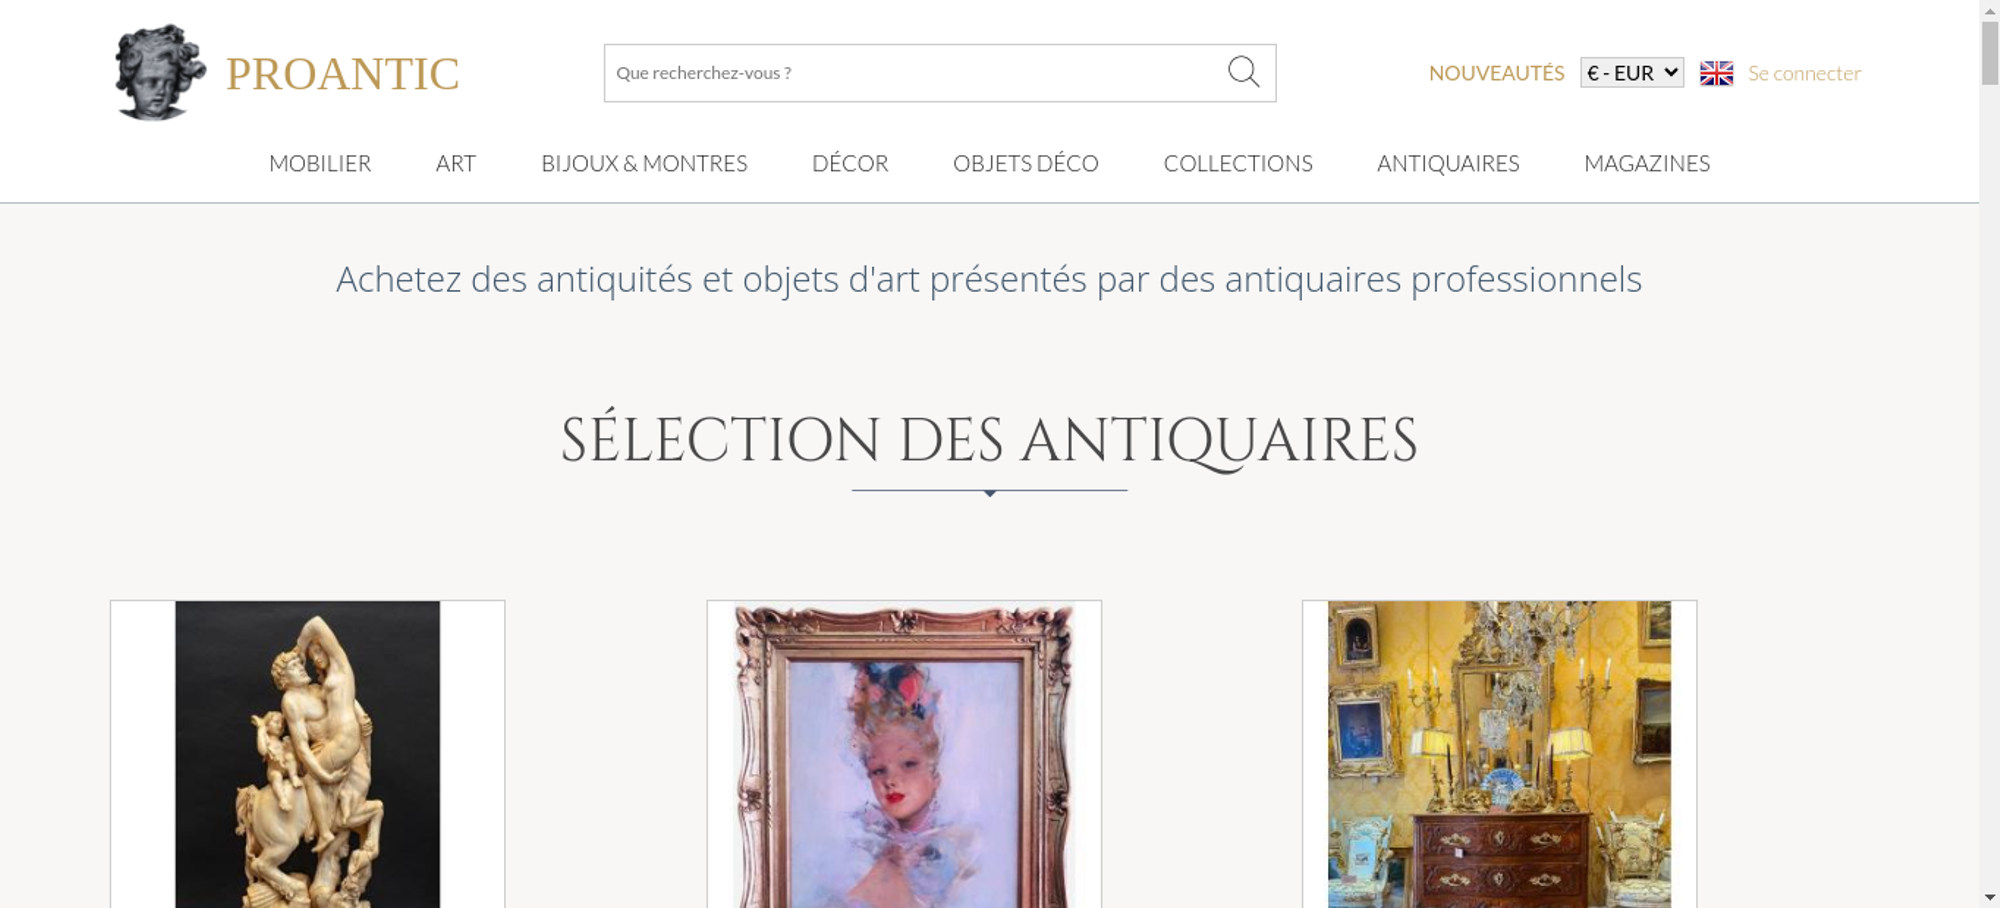Click the Se connecter link

pos(1804,73)
